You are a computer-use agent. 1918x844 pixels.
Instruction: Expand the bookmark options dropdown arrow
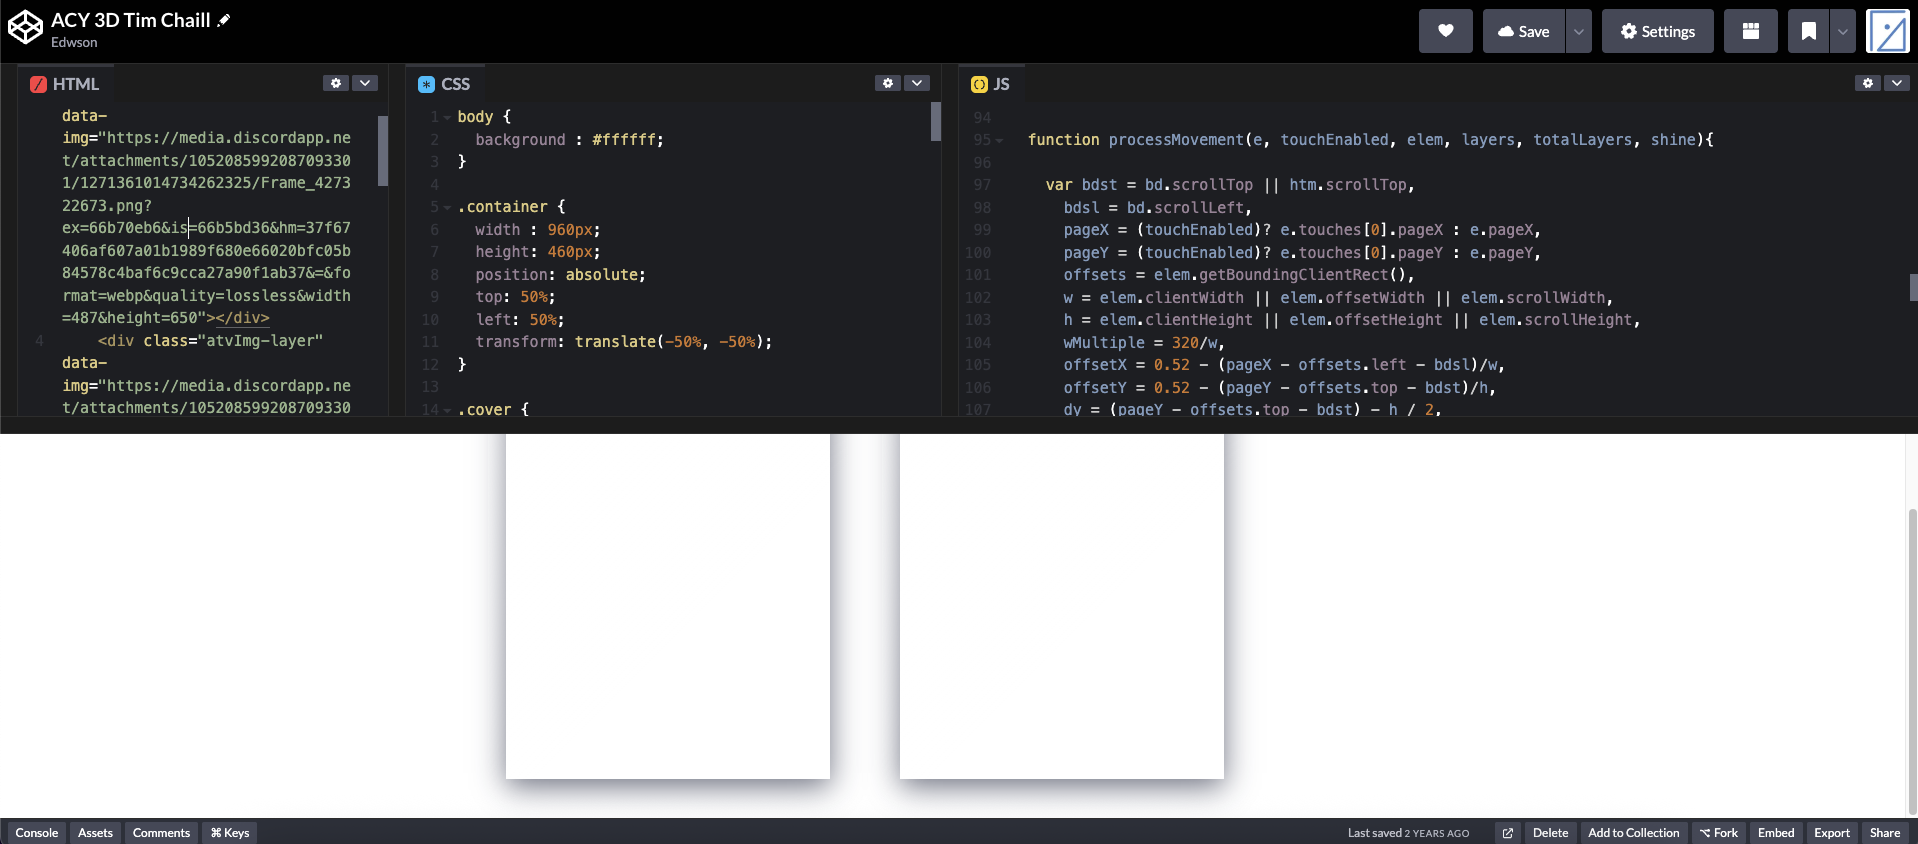point(1842,31)
